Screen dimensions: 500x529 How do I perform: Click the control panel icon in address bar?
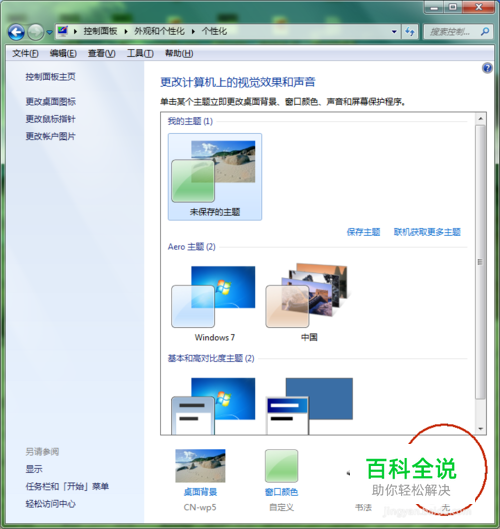(x=63, y=31)
